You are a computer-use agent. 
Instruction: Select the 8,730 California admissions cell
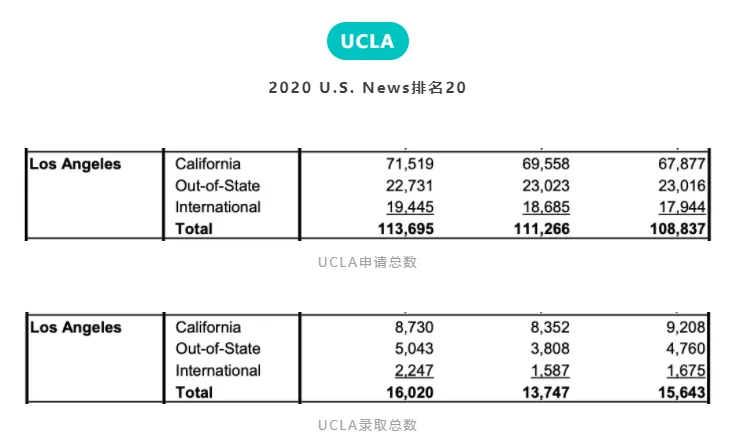(413, 327)
